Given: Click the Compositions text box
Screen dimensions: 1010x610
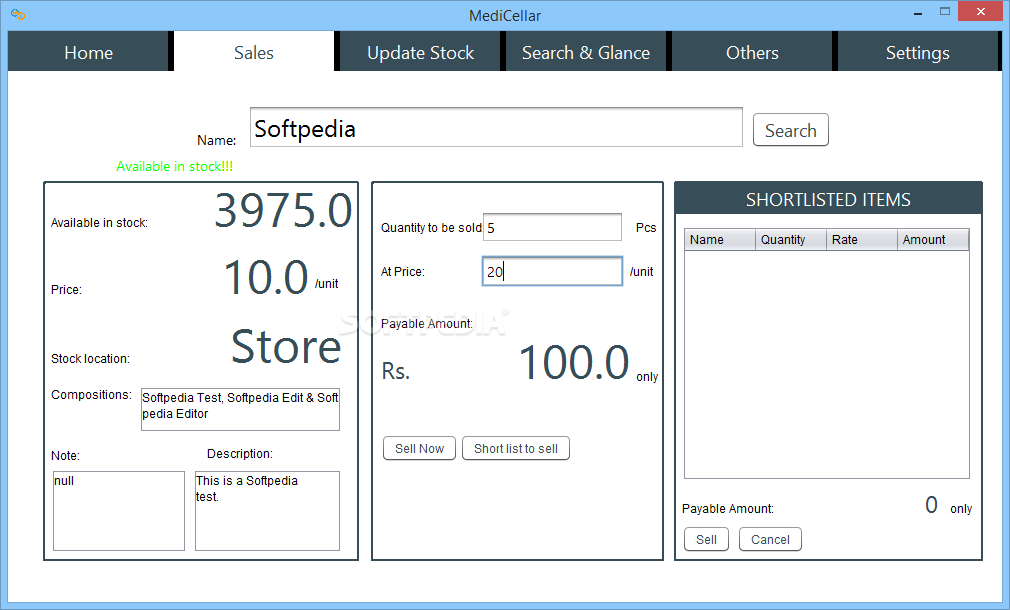Looking at the screenshot, I should (240, 409).
